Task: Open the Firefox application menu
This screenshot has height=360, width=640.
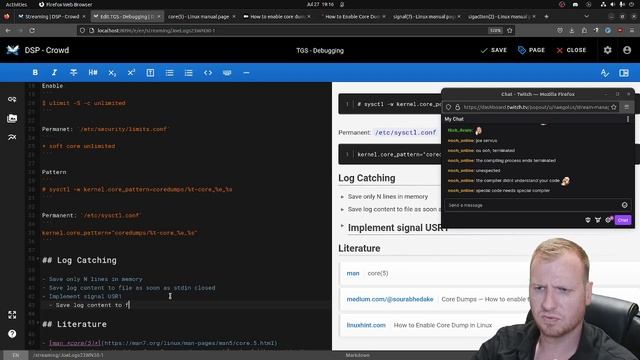Action: pyautogui.click(x=632, y=30)
